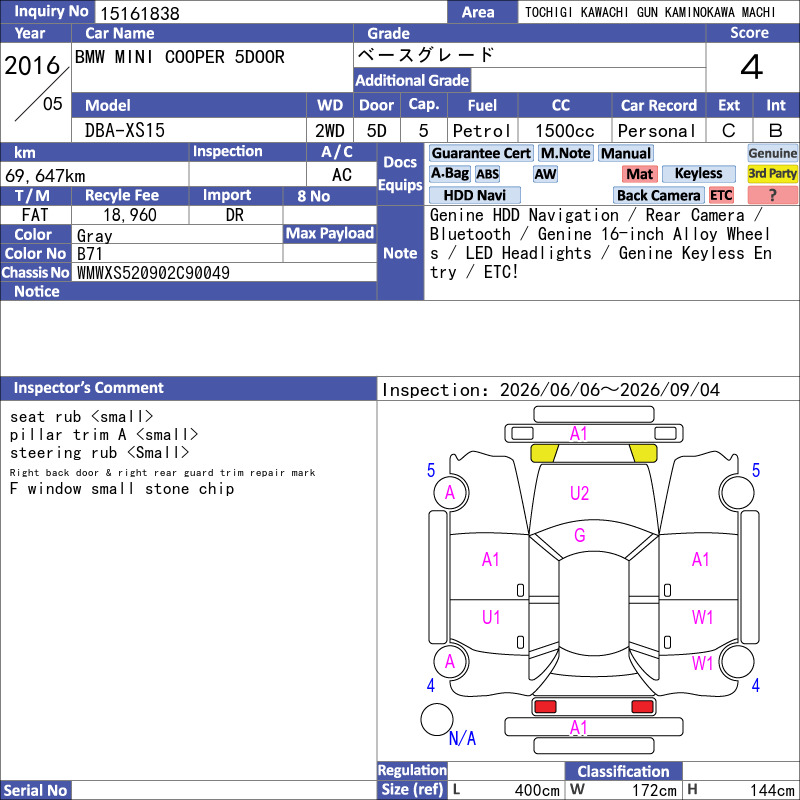This screenshot has width=800, height=800.
Task: Select the G mark on windshield diagram
Action: click(580, 535)
